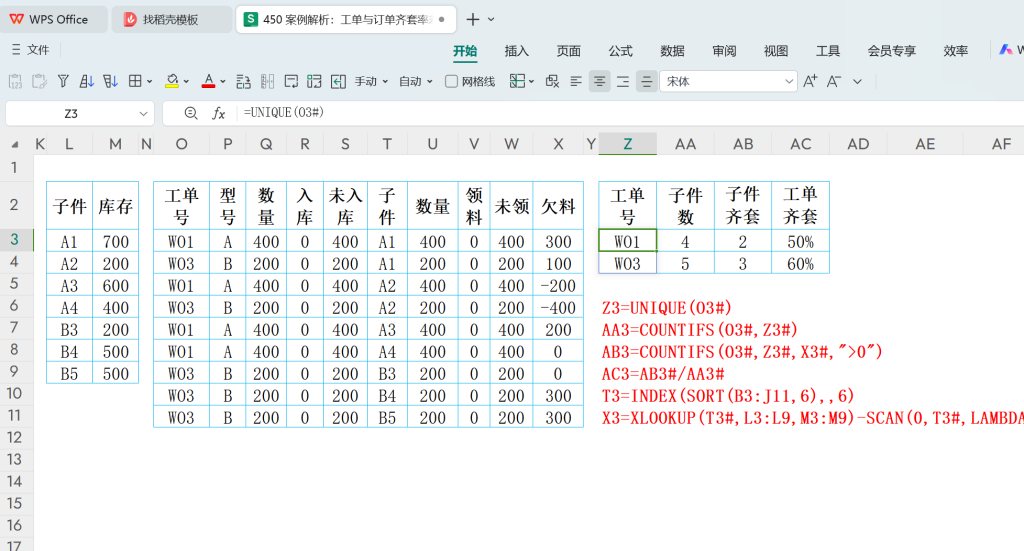The width and height of the screenshot is (1024, 551).
Task: Click the filter funnel icon
Action: click(63, 82)
